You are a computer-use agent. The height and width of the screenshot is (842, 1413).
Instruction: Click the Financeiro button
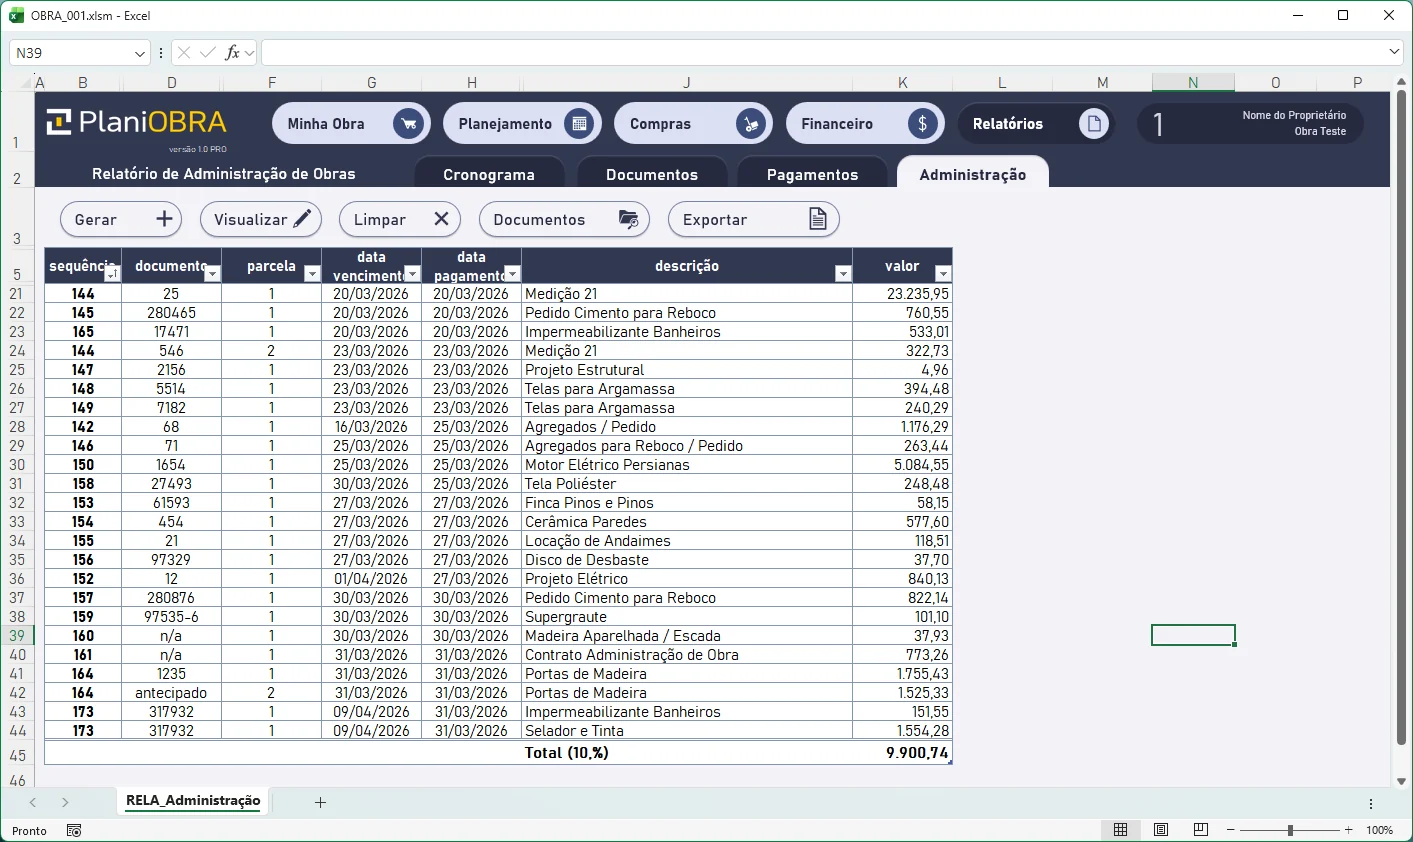point(865,124)
